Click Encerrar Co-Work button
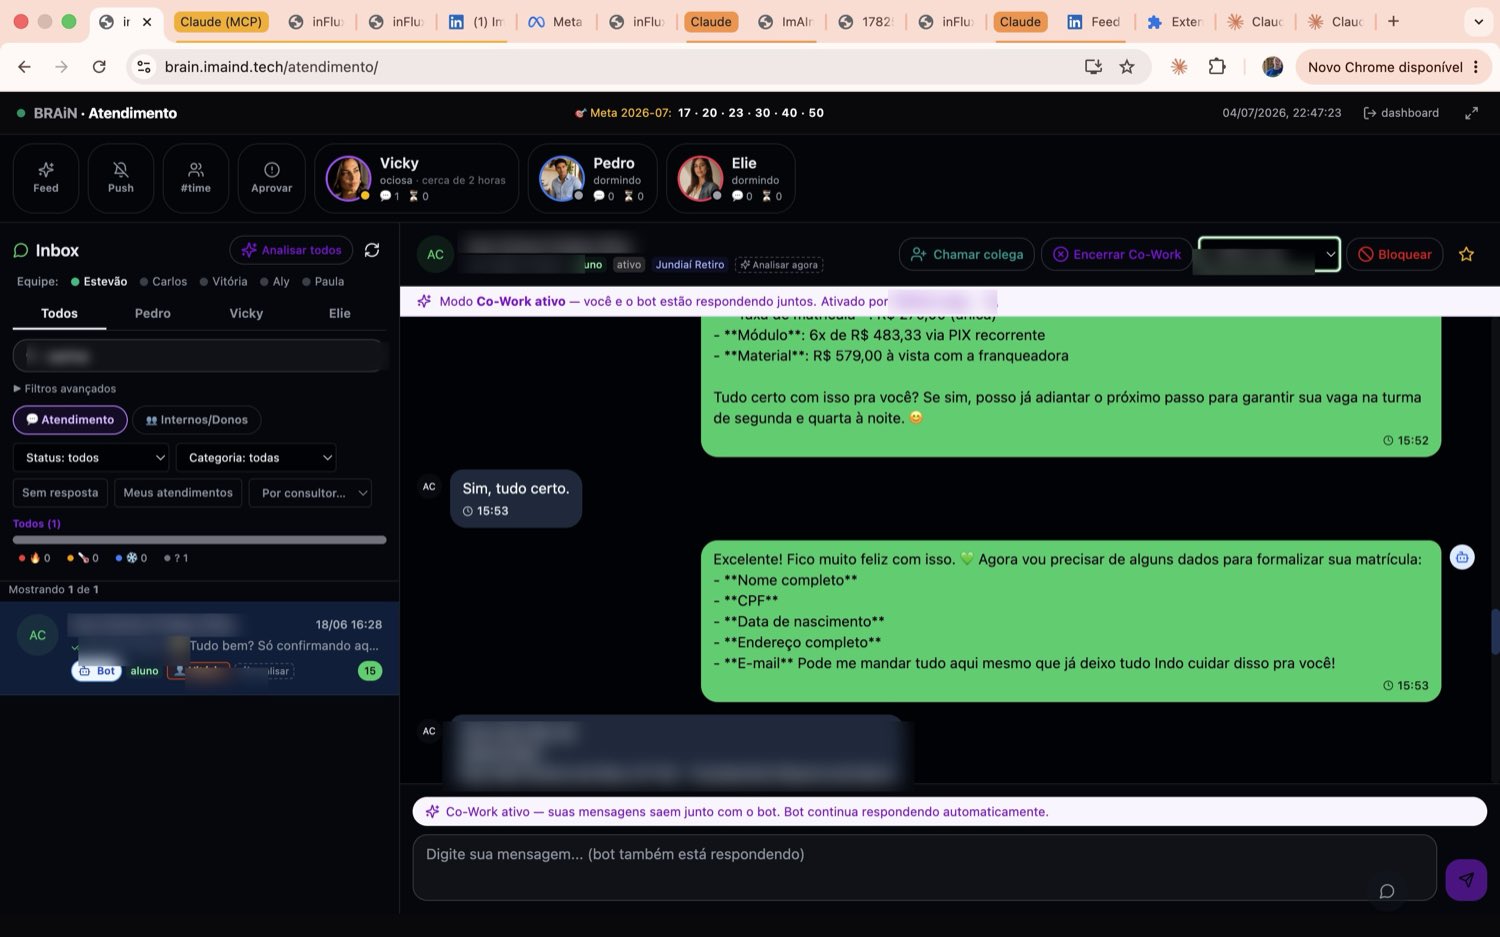Screen dimensions: 1500x937 (1117, 254)
